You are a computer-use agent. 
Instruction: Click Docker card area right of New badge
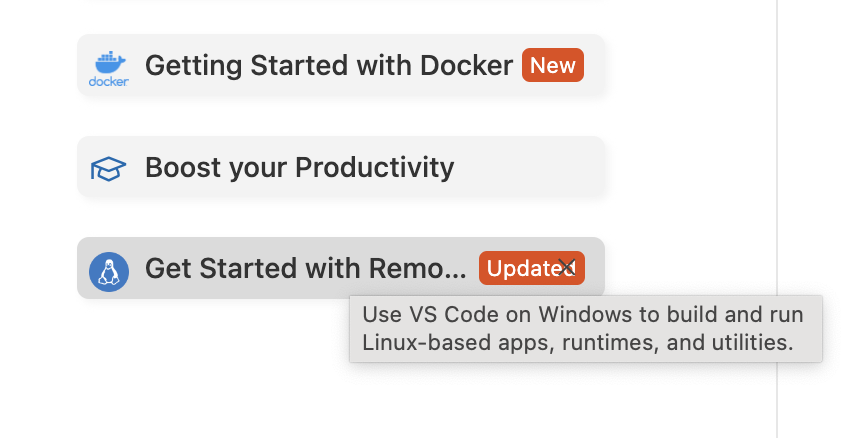click(594, 65)
